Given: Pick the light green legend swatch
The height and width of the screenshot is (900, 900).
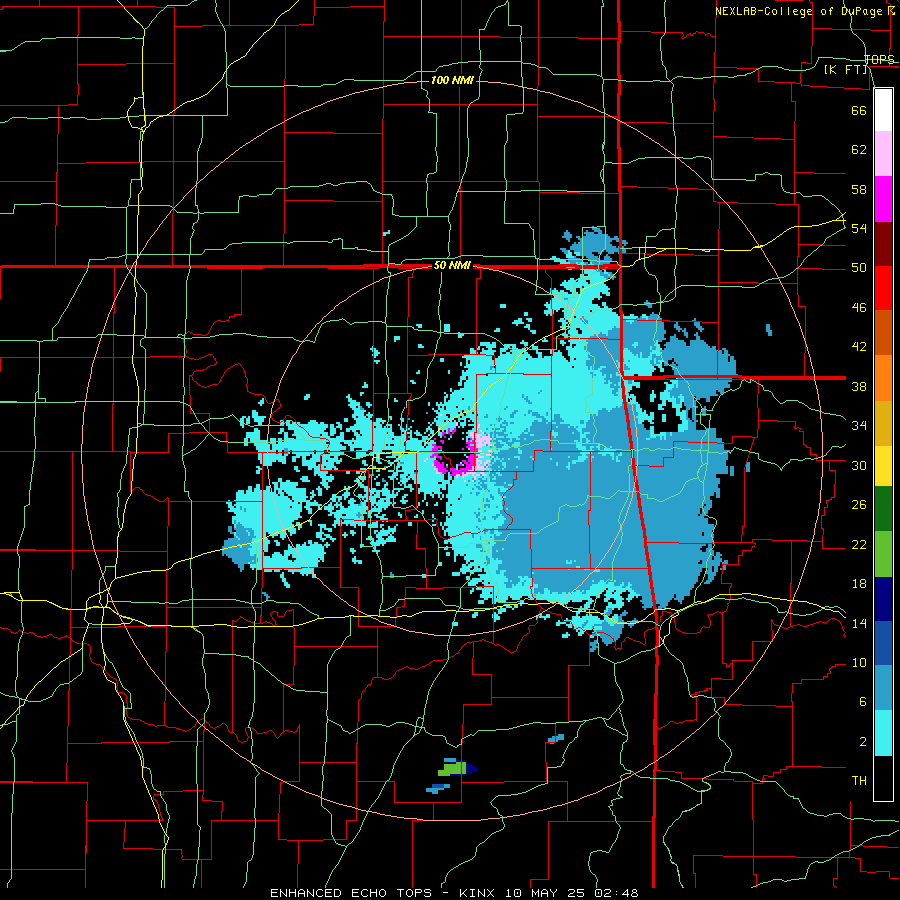Looking at the screenshot, I should tap(883, 554).
